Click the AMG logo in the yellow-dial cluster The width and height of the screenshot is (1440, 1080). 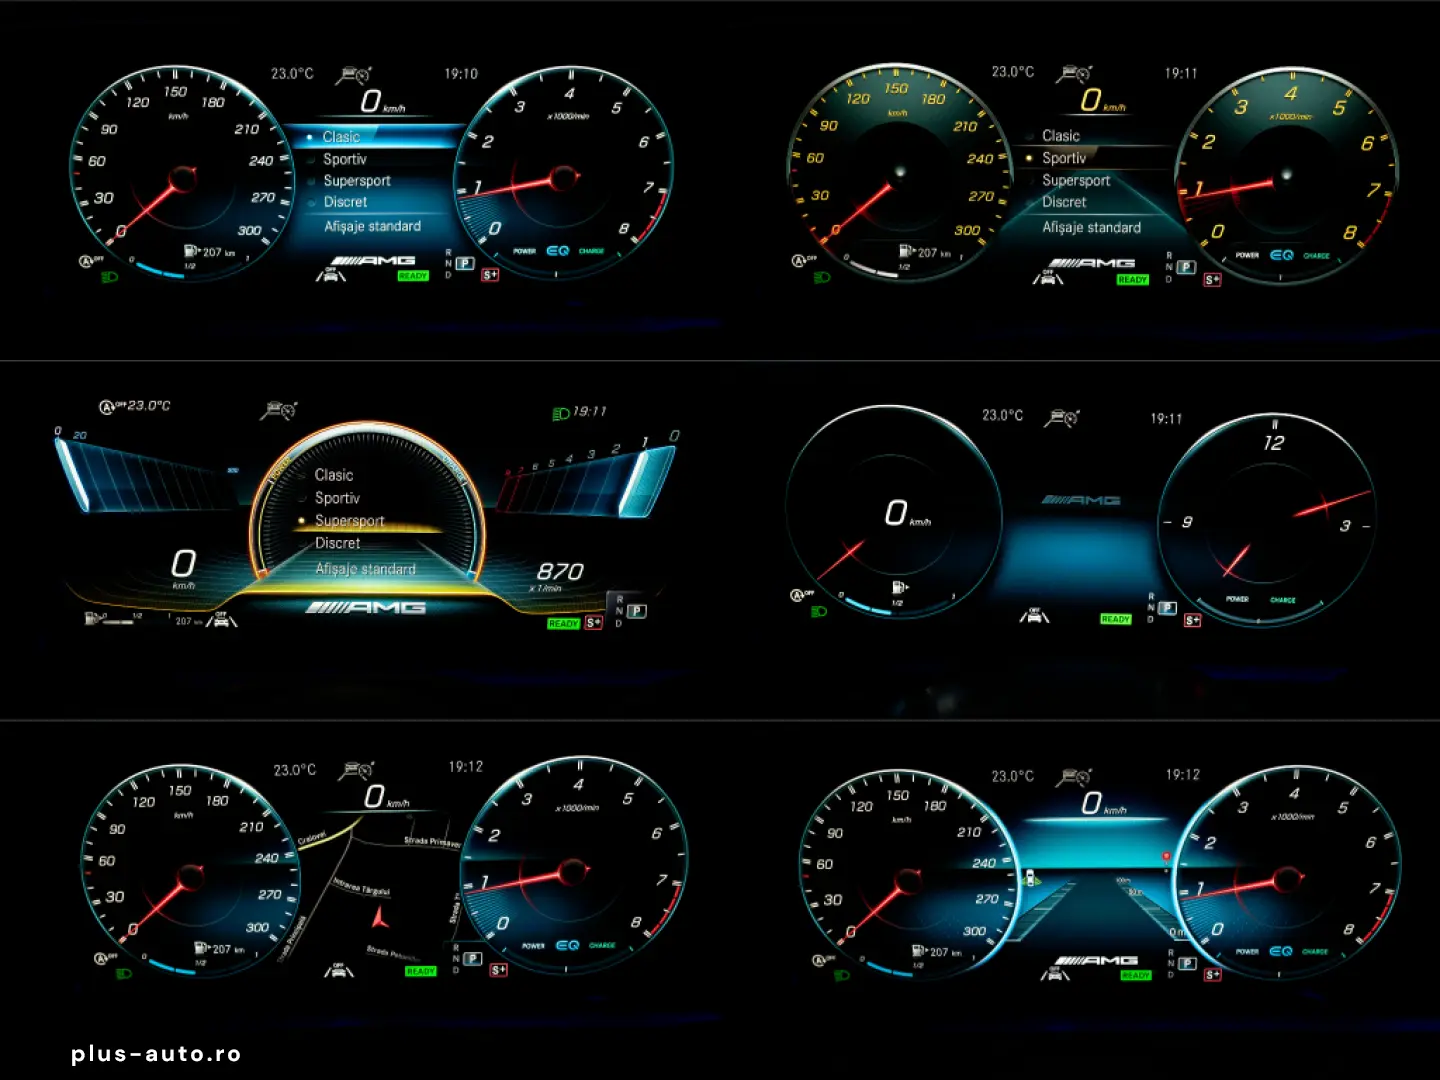(x=1092, y=263)
